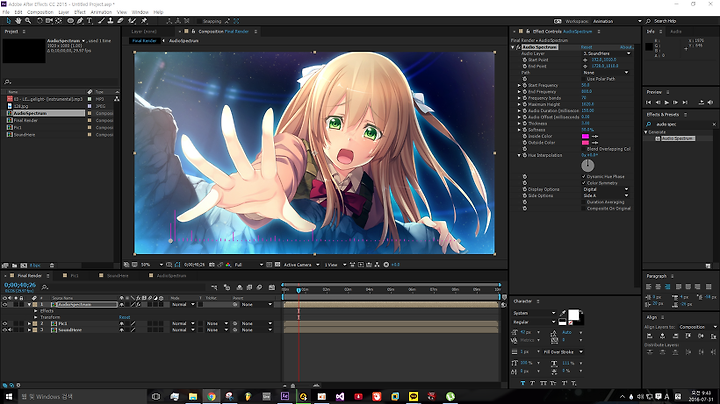This screenshot has width=720, height=404.
Task: Open the Display Options dropdown
Action: (606, 189)
